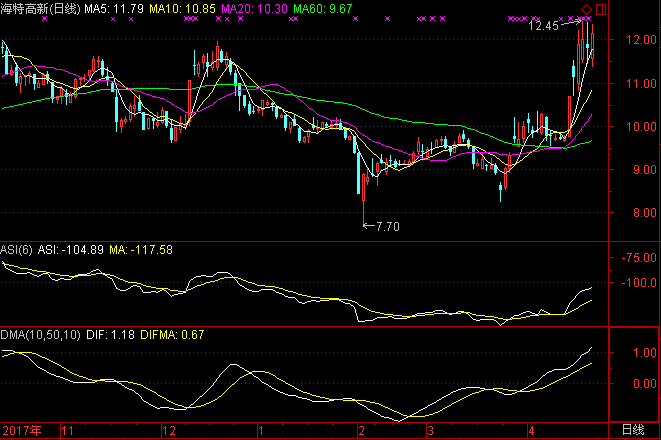Screen dimensions: 661x440
Task: Click the 7.70 low price annotation
Action: [x=386, y=227]
